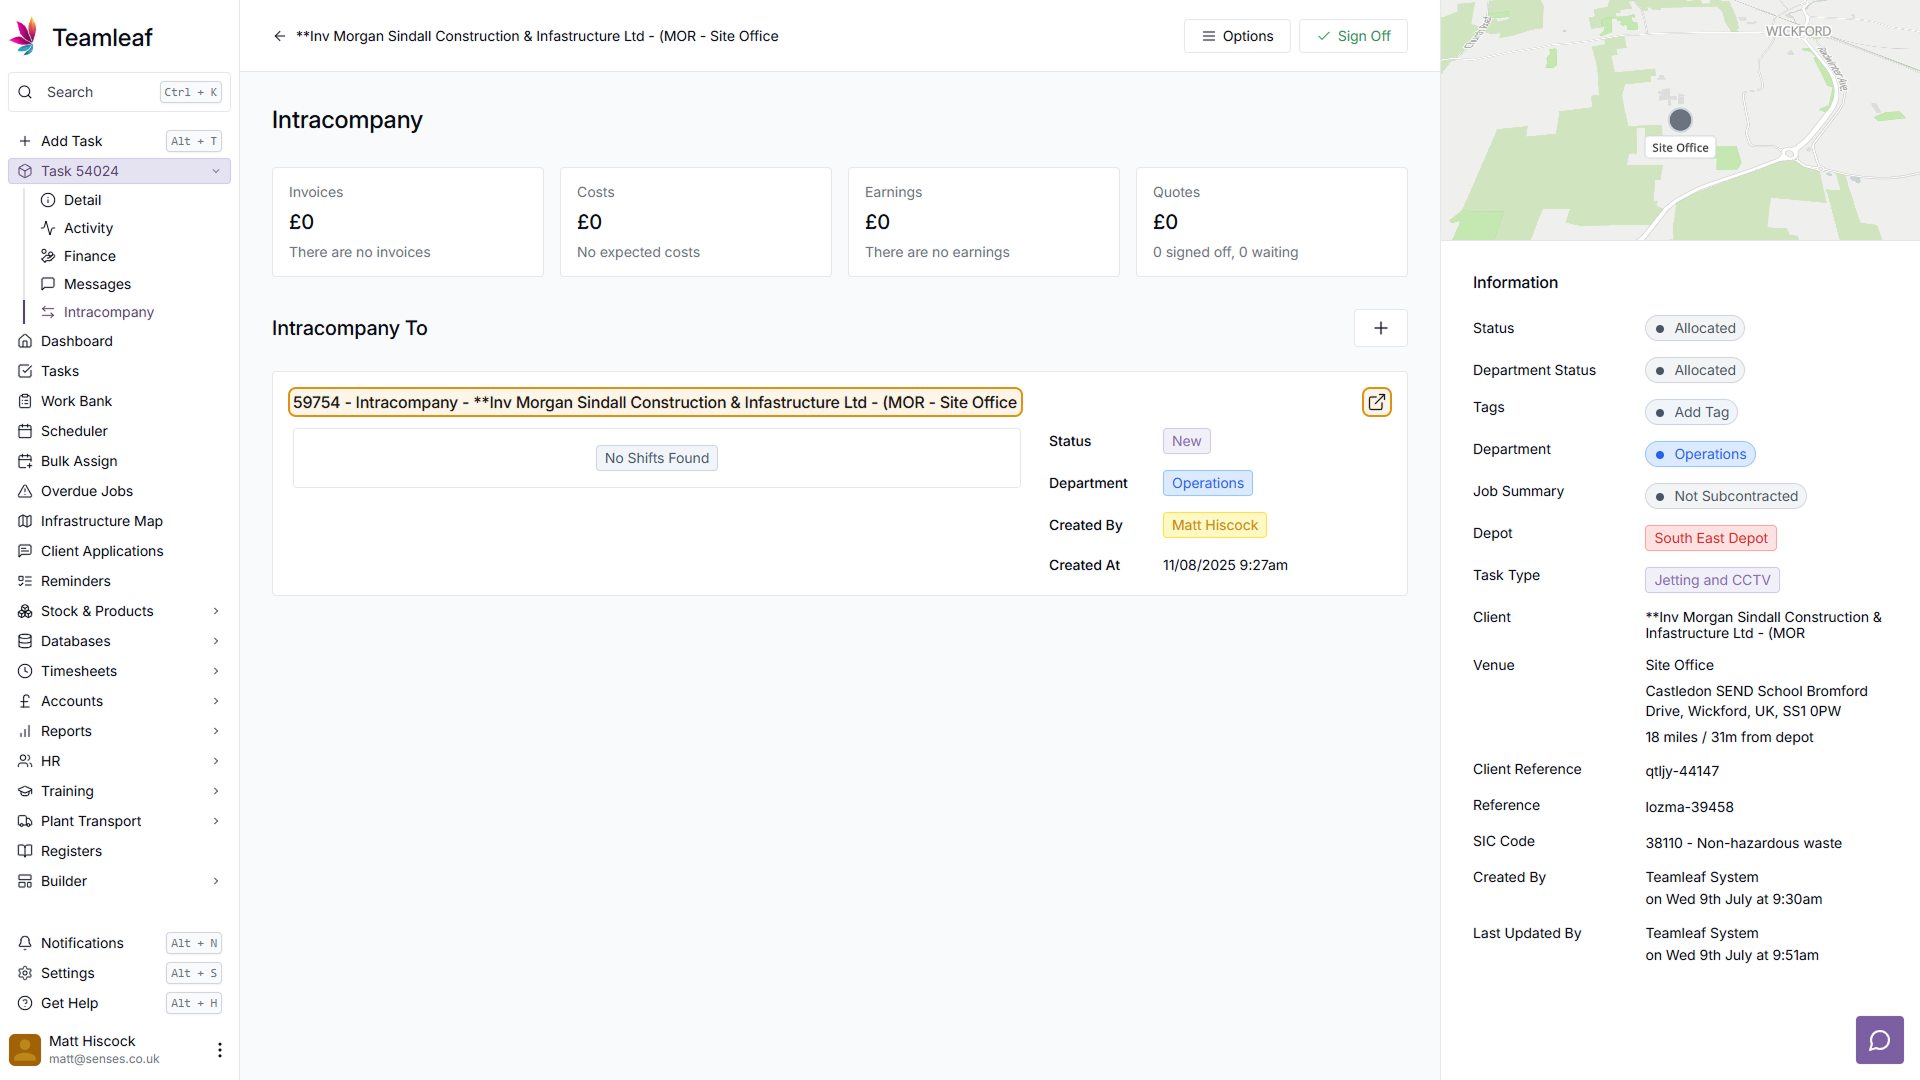Focus the Search field in sidebar
The height and width of the screenshot is (1080, 1920).
(x=119, y=92)
